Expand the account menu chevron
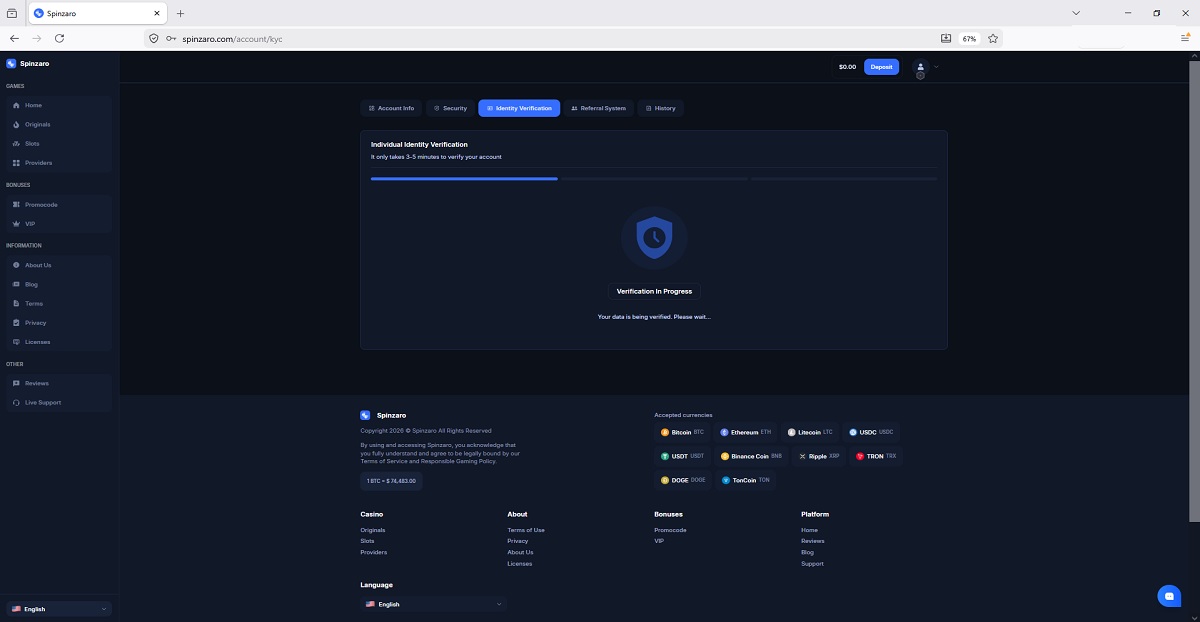The width and height of the screenshot is (1200, 622). [936, 67]
